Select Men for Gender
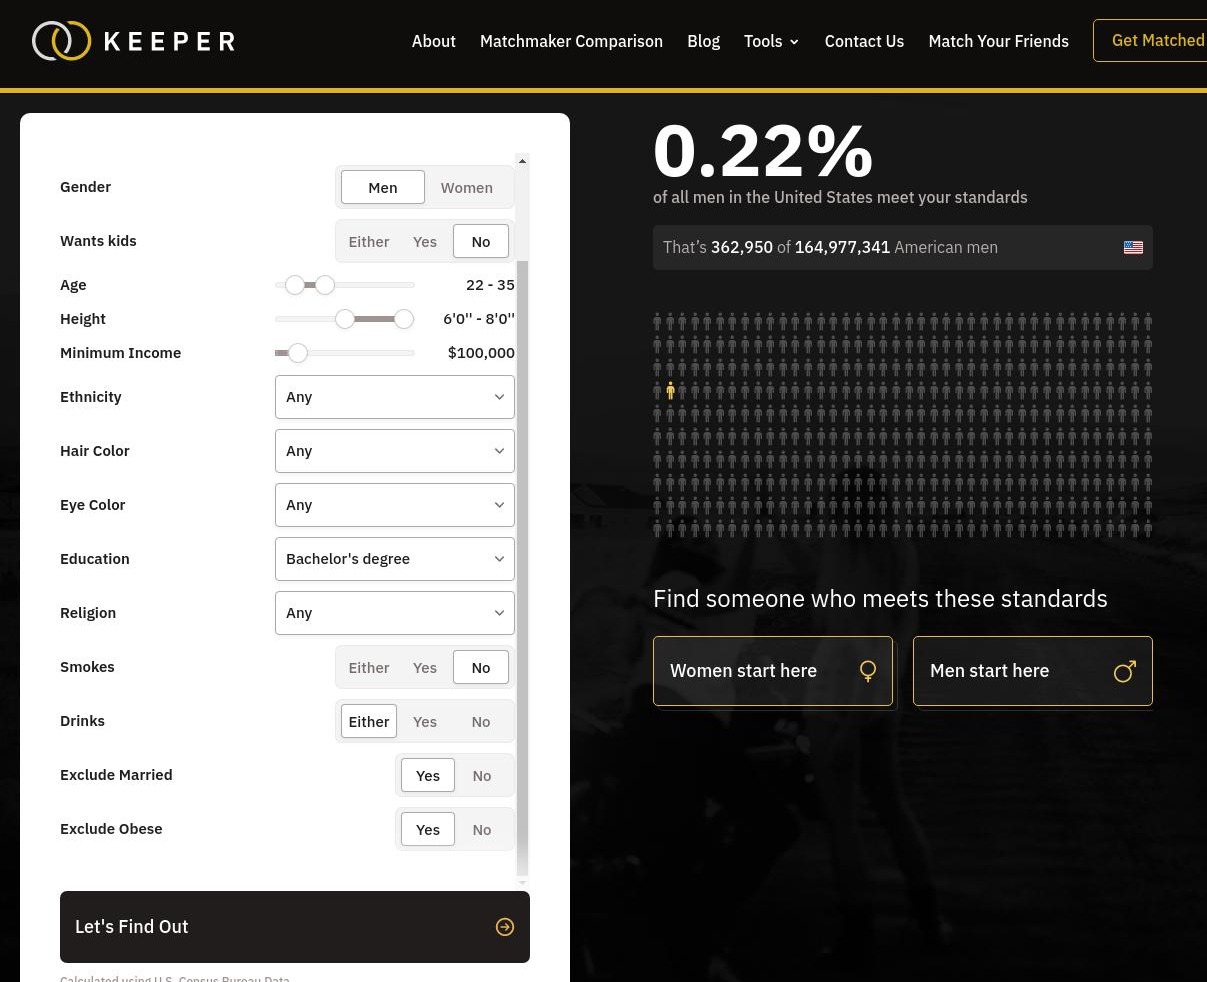1207x982 pixels. [383, 187]
